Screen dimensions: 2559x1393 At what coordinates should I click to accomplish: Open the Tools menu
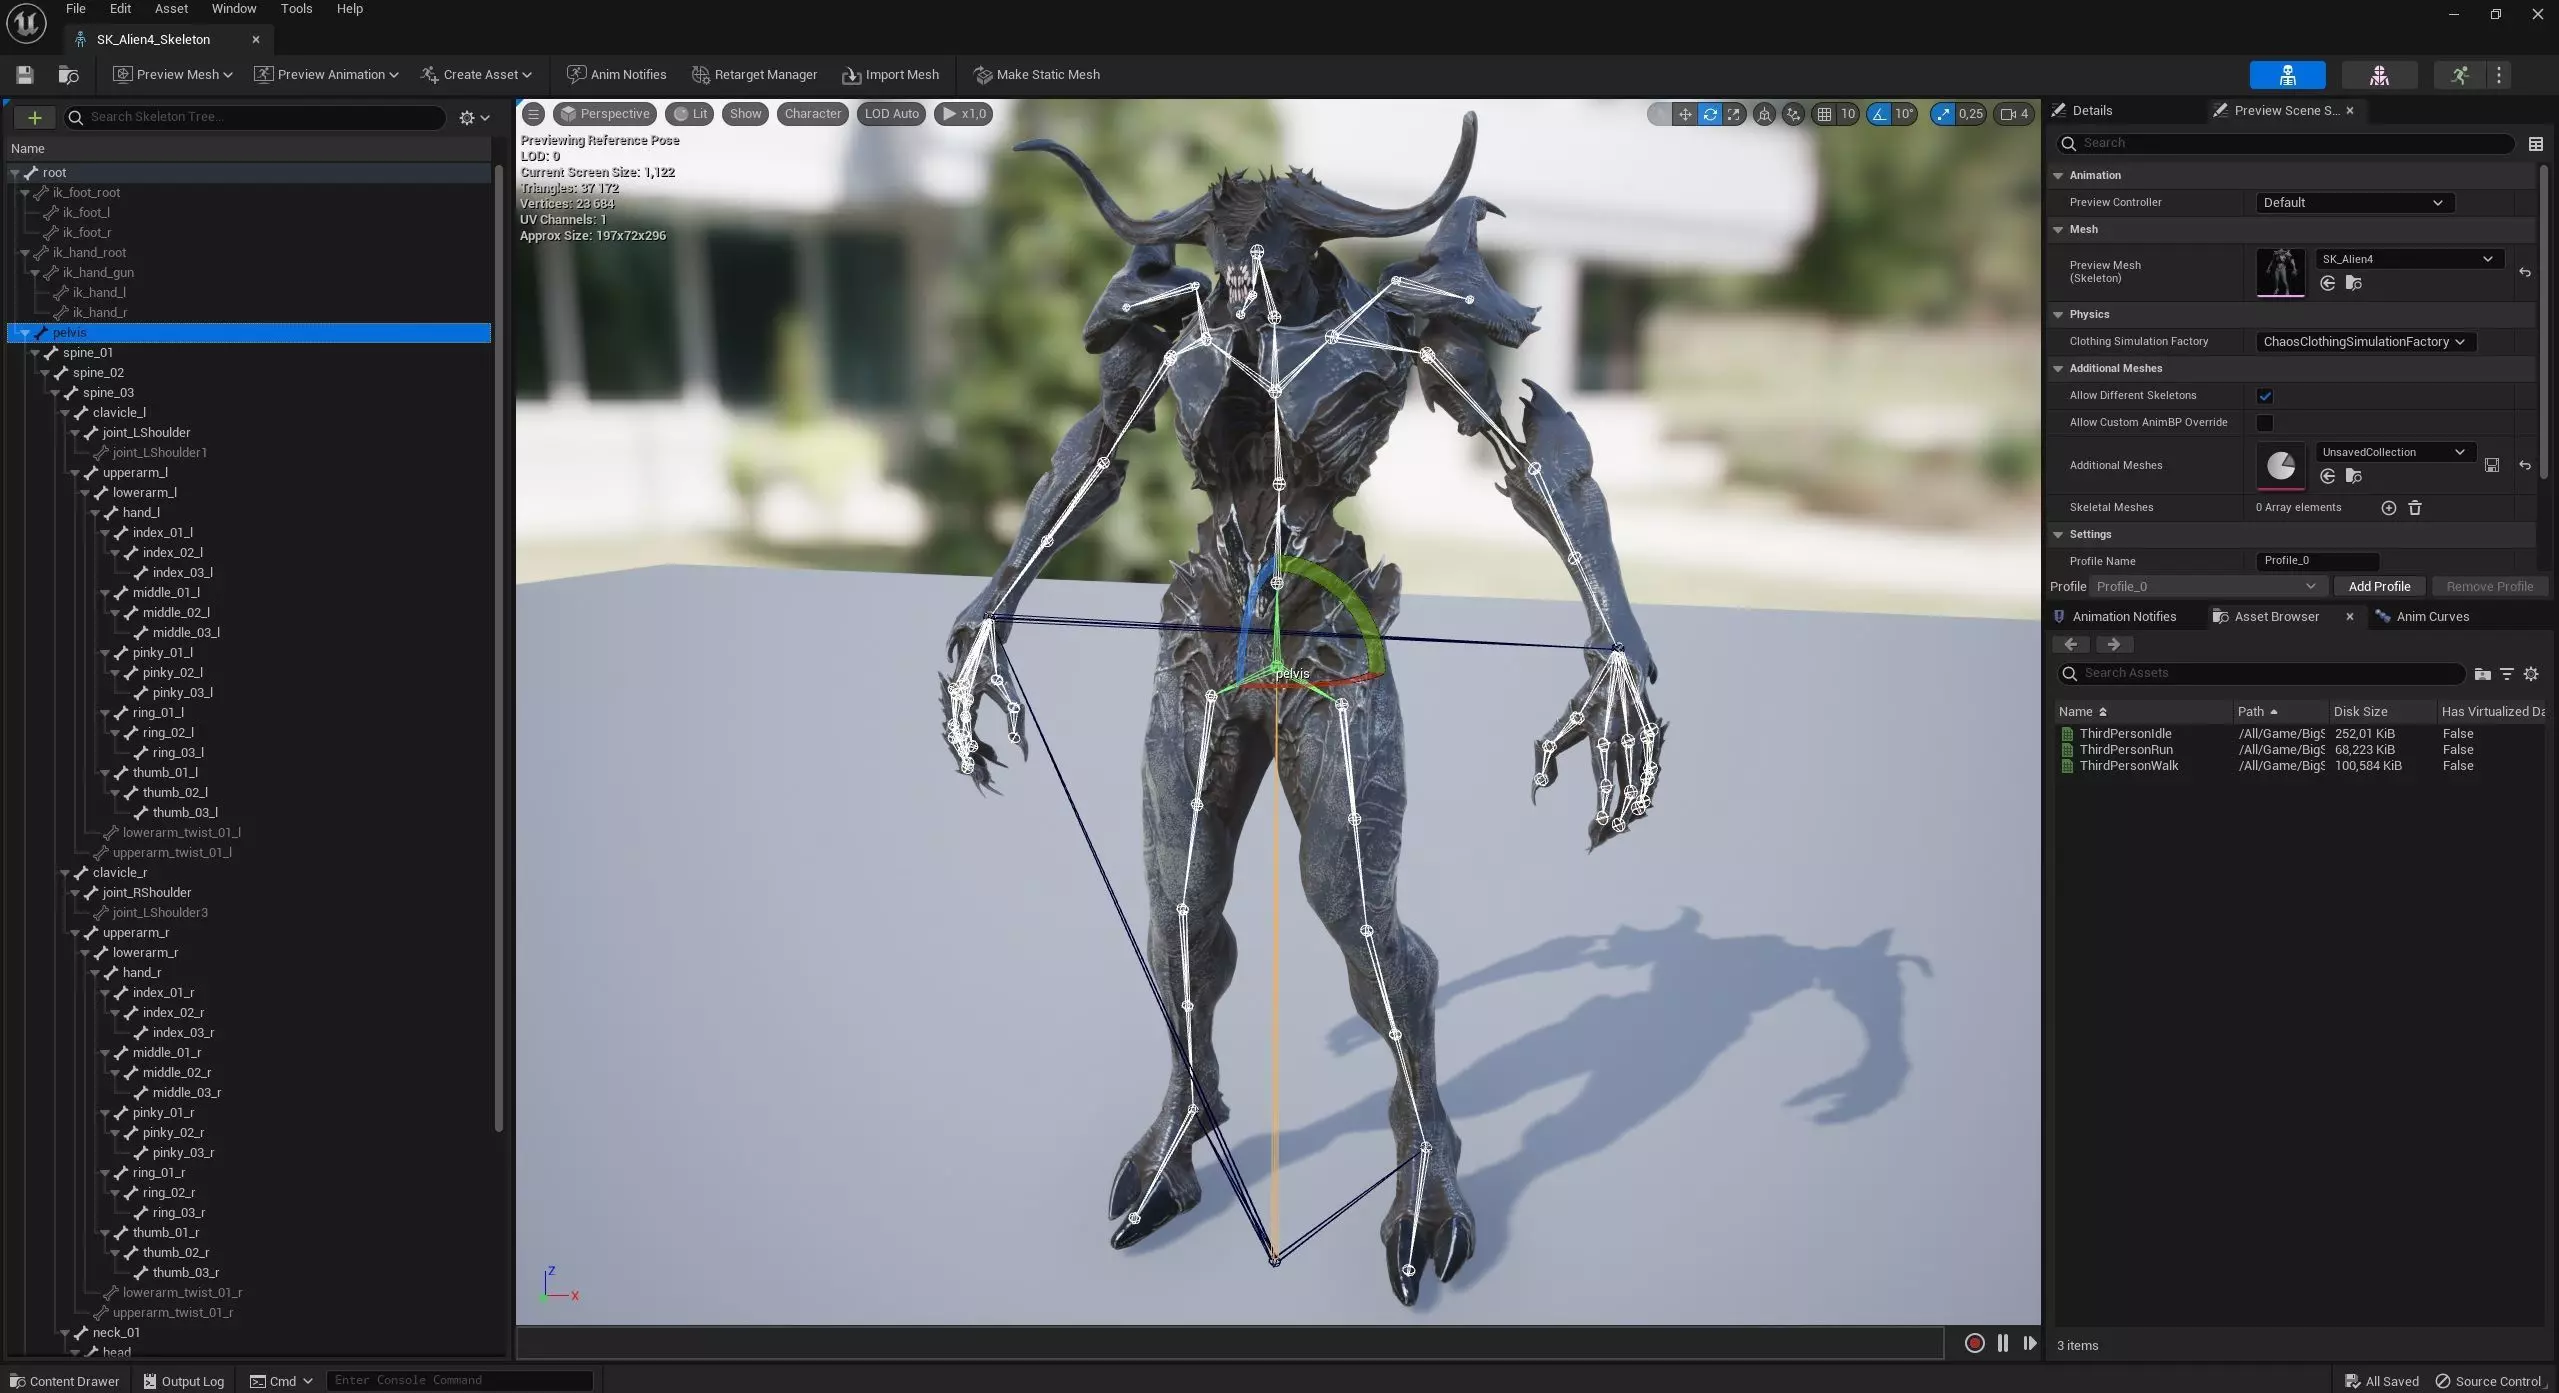point(296,9)
